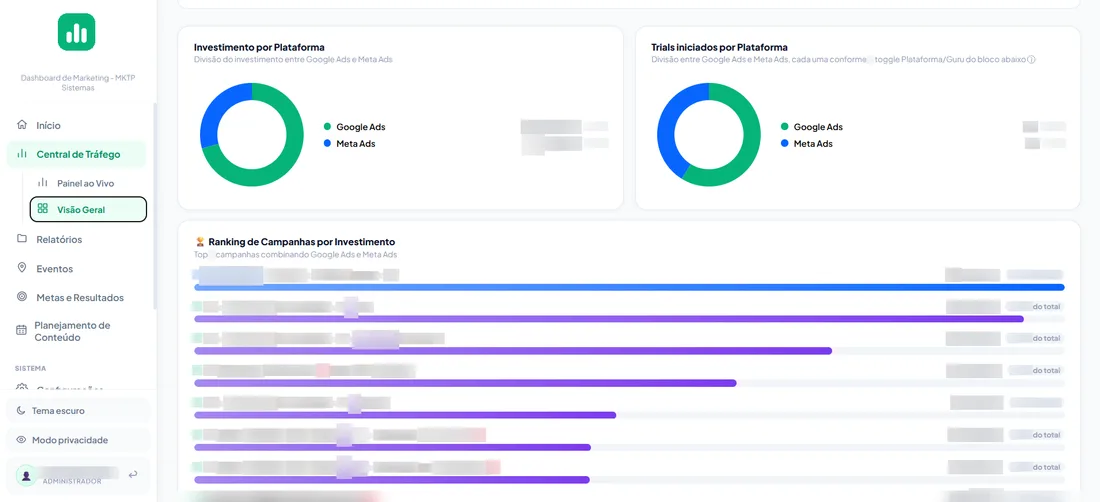Toggle Meta Ads legend in Trials iniciados card
This screenshot has width=1100, height=502.
tap(807, 144)
